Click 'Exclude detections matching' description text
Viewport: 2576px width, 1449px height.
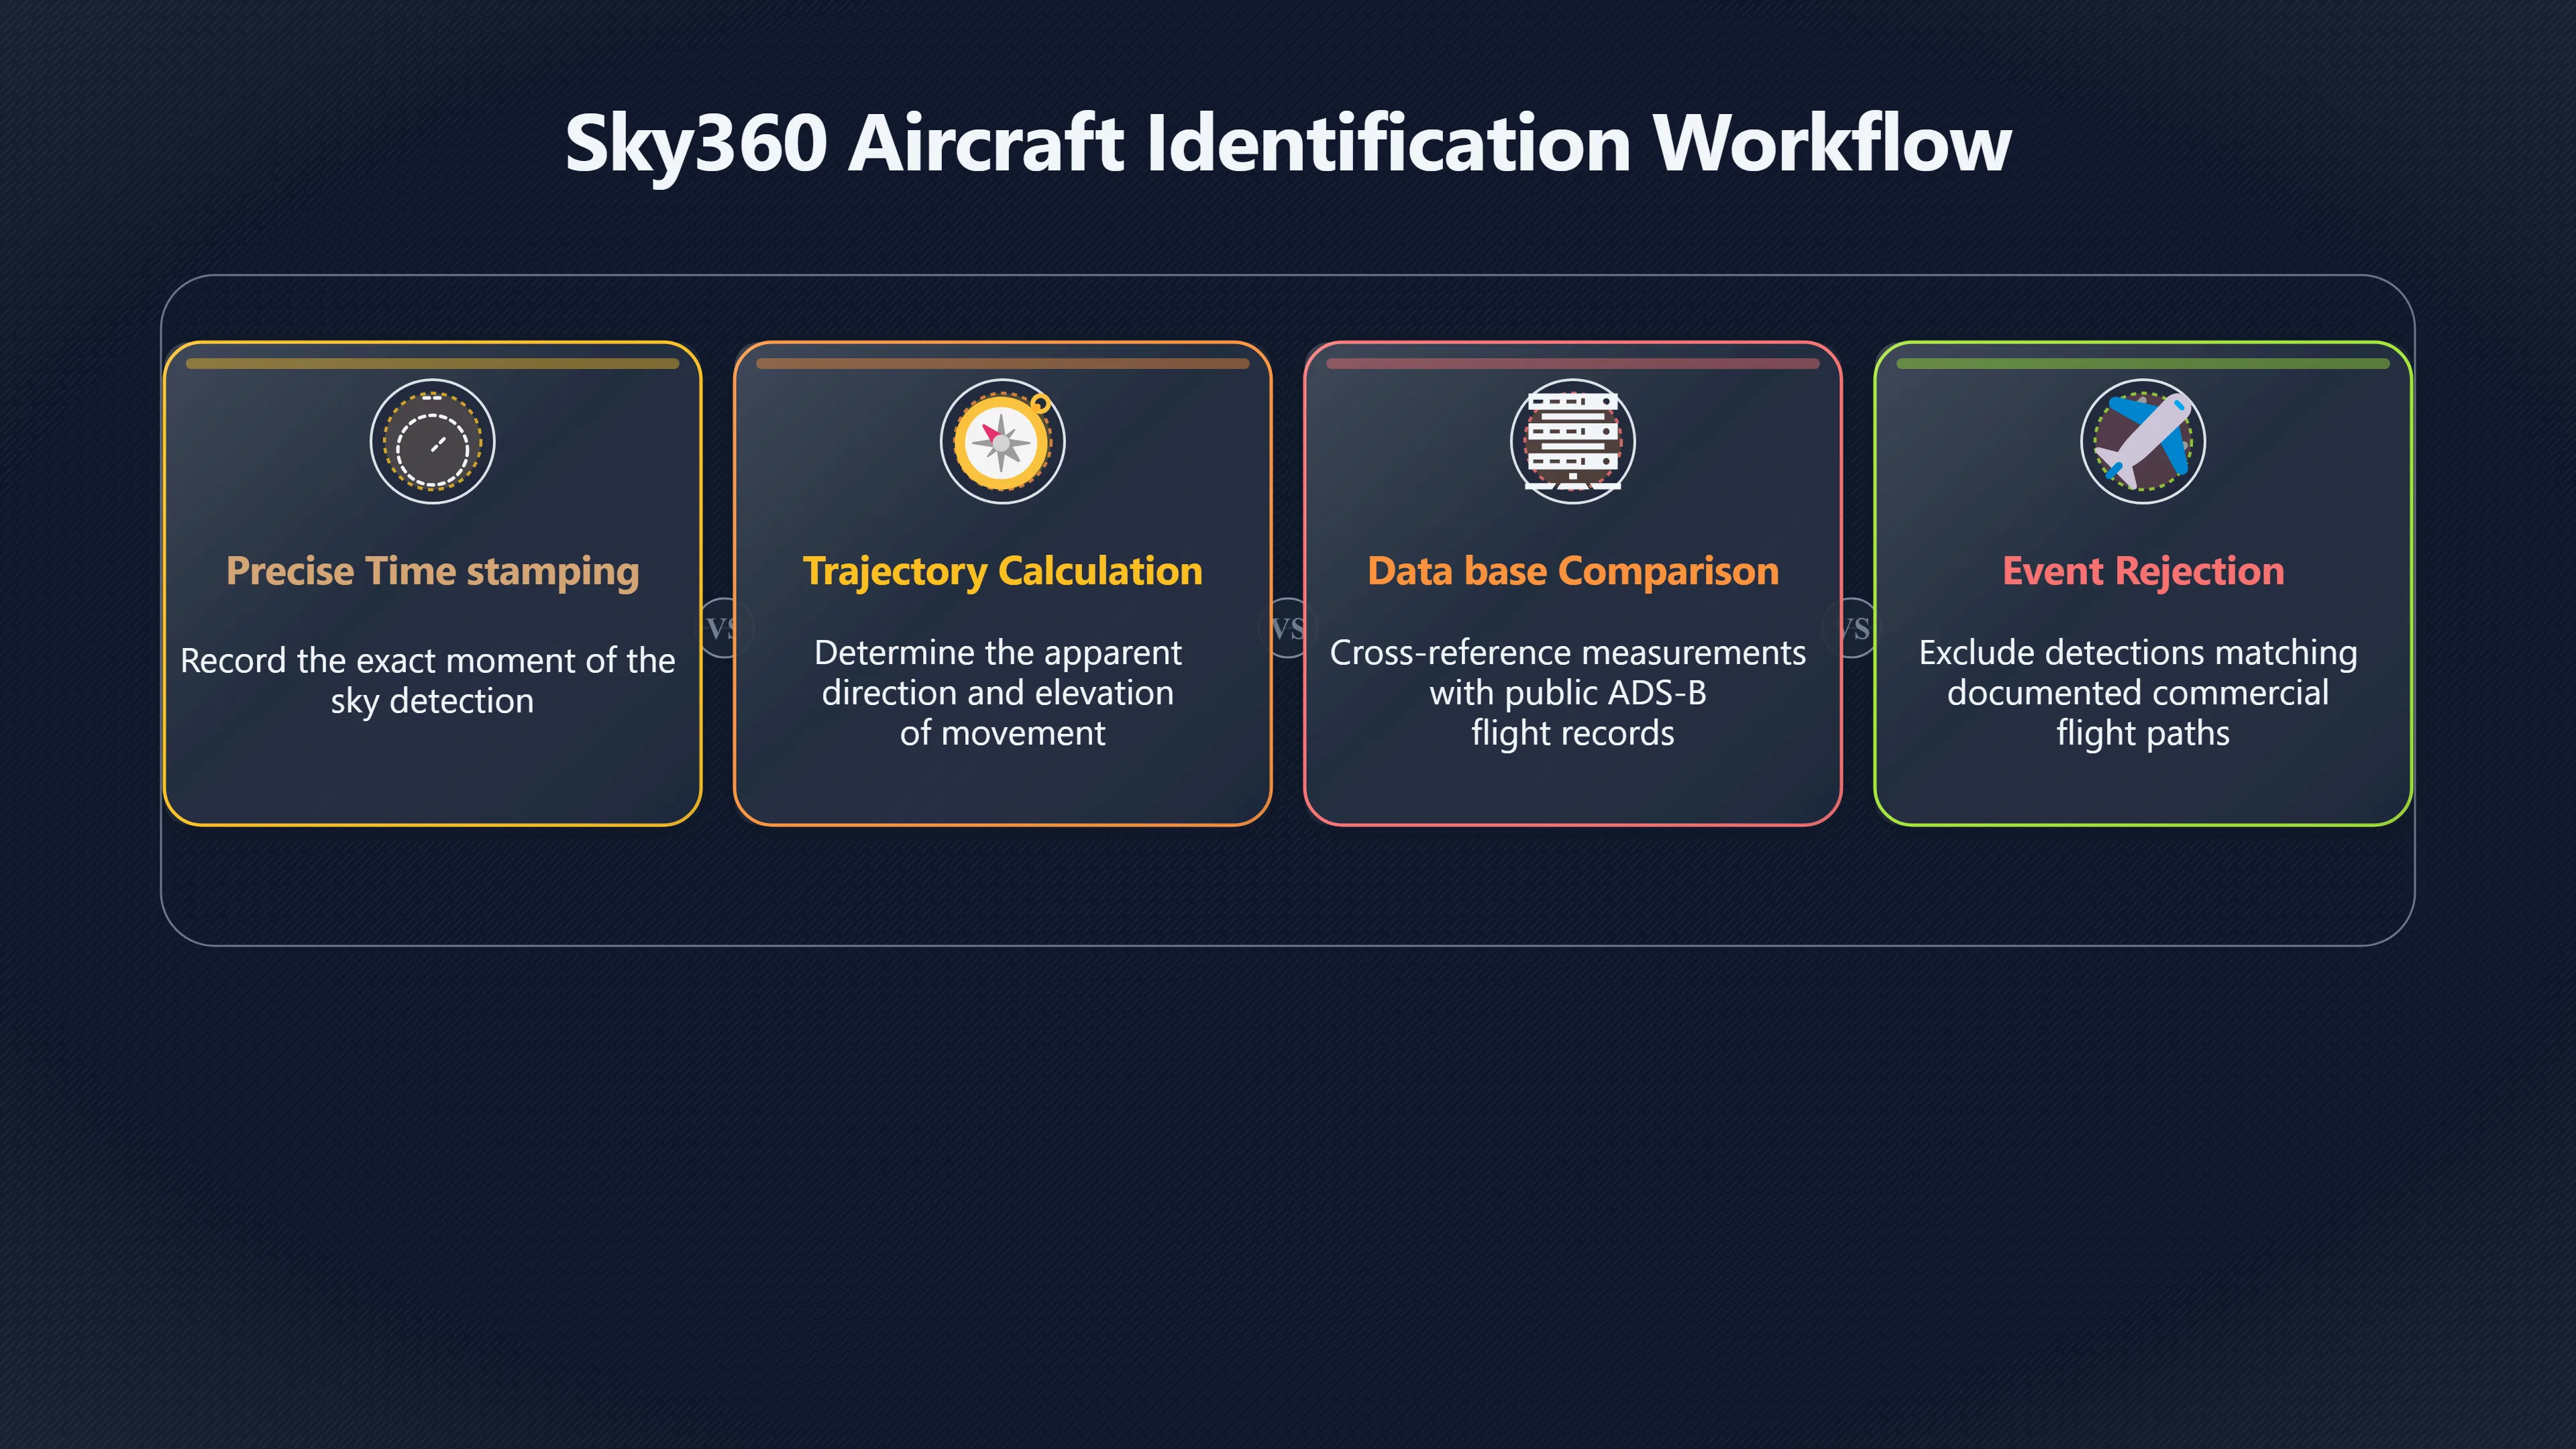pyautogui.click(x=2139, y=692)
